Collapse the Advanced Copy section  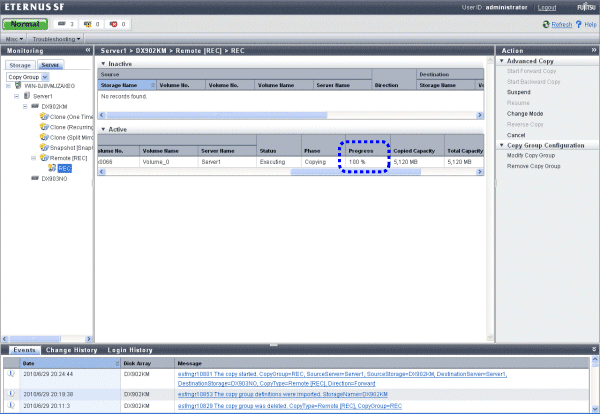502,61
